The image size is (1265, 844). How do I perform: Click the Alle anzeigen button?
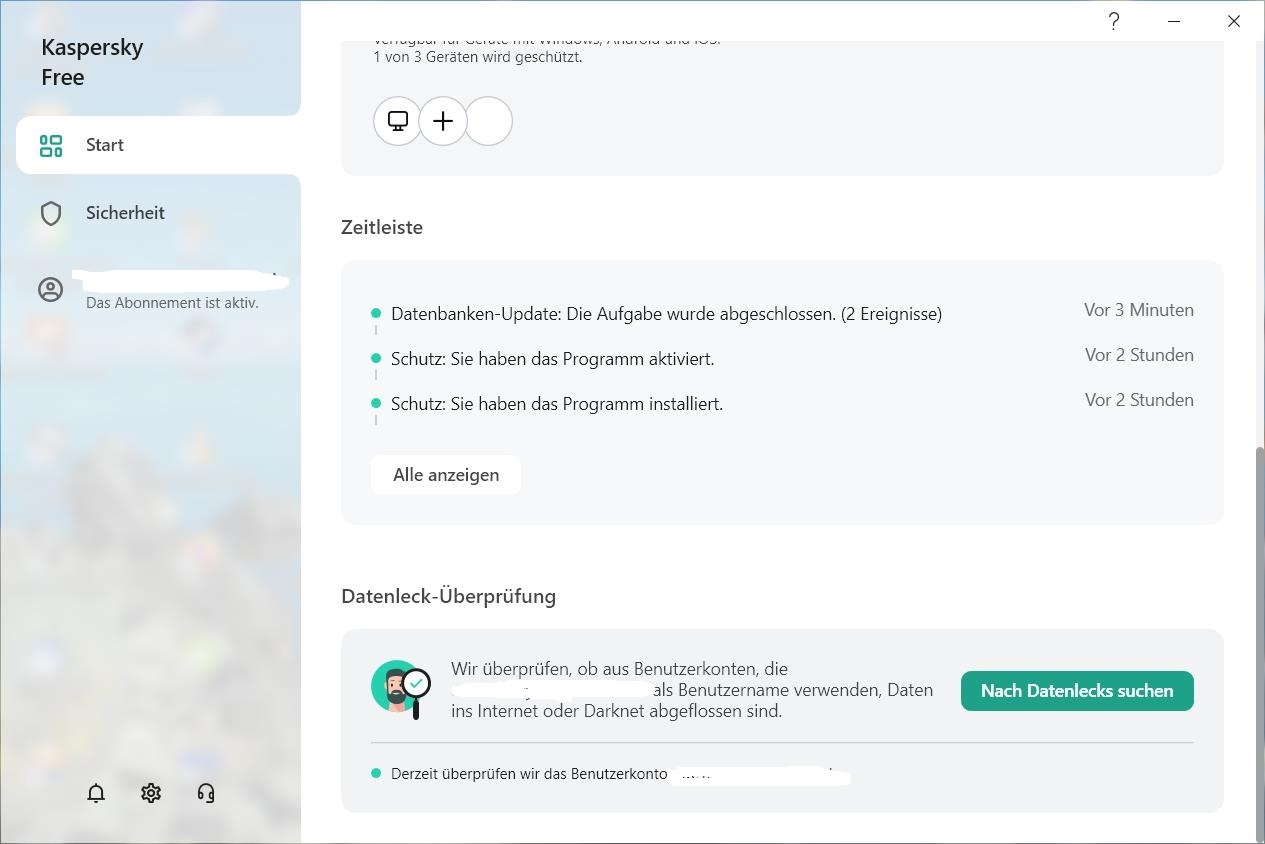point(446,475)
